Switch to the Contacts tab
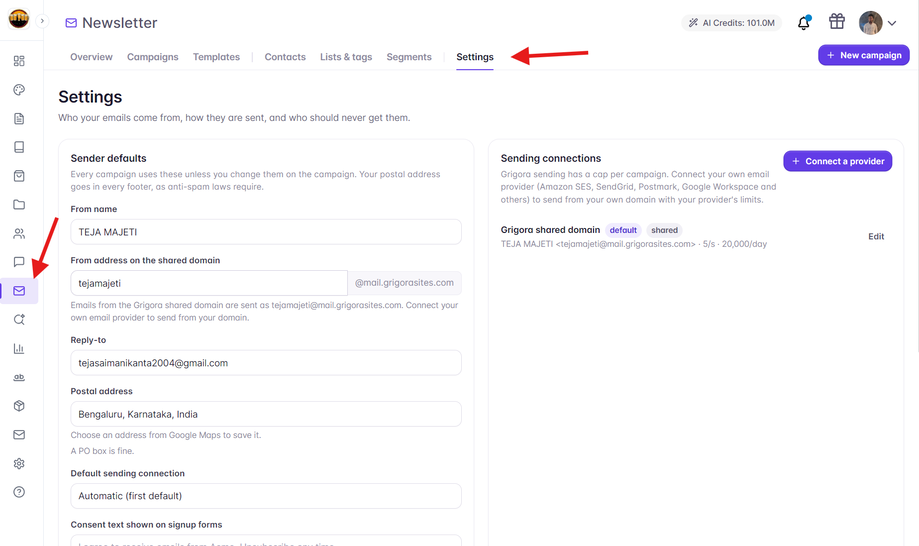Screen dimensions: 919x546 tap(285, 57)
